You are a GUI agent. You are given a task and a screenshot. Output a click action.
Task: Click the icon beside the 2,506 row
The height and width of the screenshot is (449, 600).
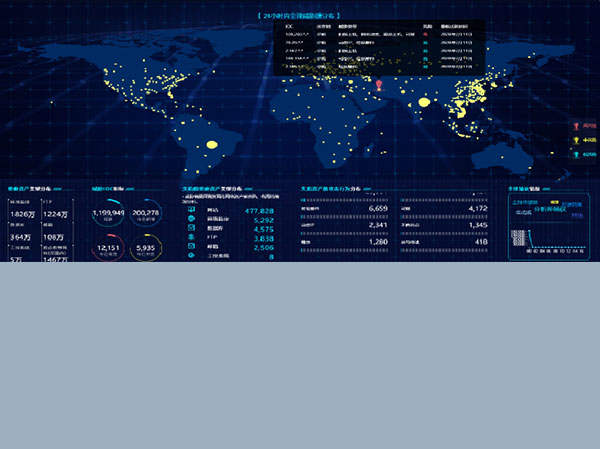coord(191,247)
